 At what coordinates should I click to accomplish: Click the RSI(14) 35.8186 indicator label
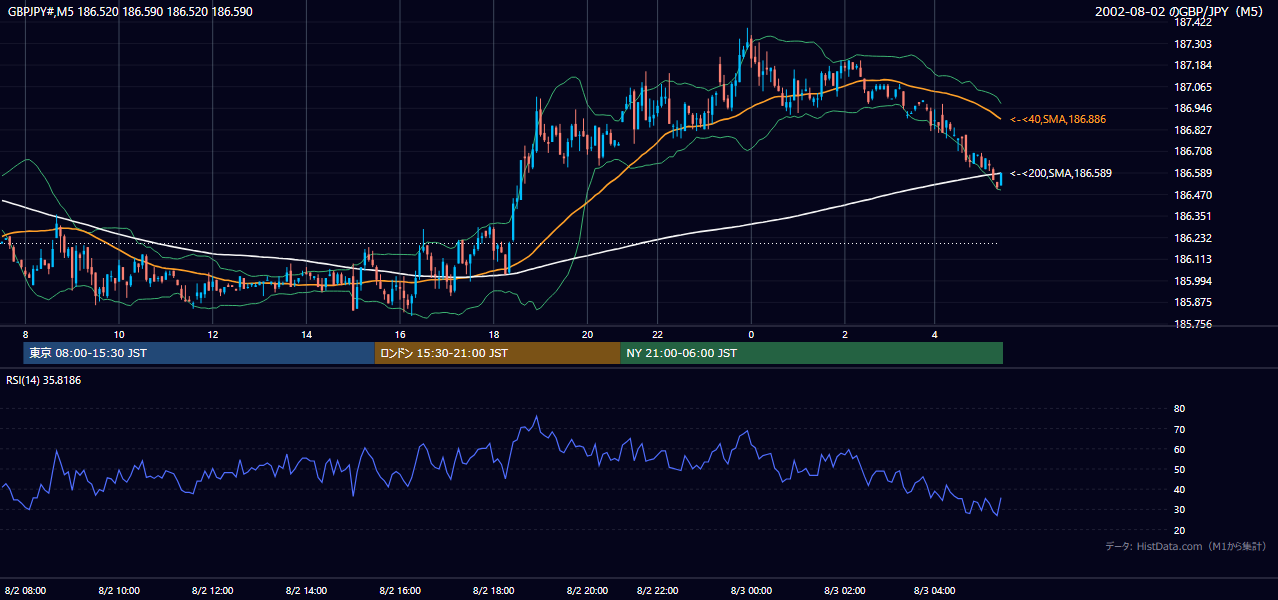click(x=44, y=380)
